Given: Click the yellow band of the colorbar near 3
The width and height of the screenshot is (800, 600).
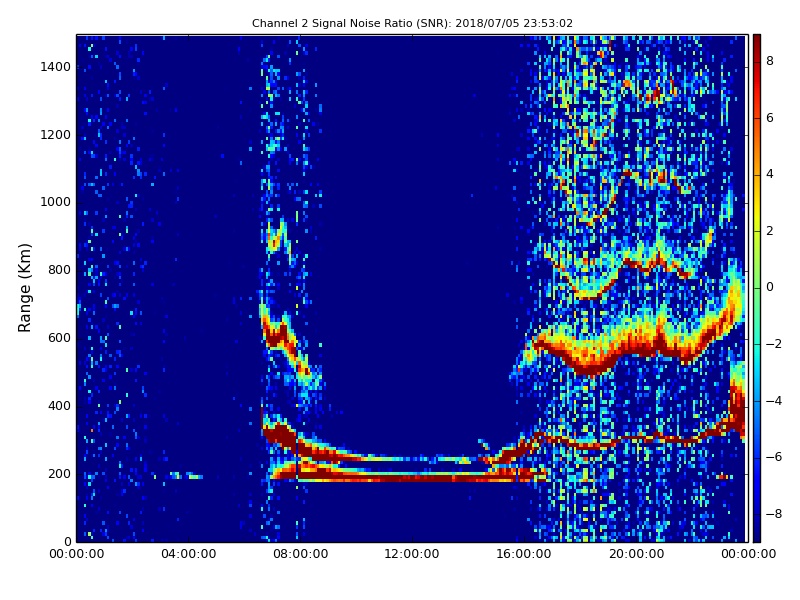Looking at the screenshot, I should pos(757,203).
